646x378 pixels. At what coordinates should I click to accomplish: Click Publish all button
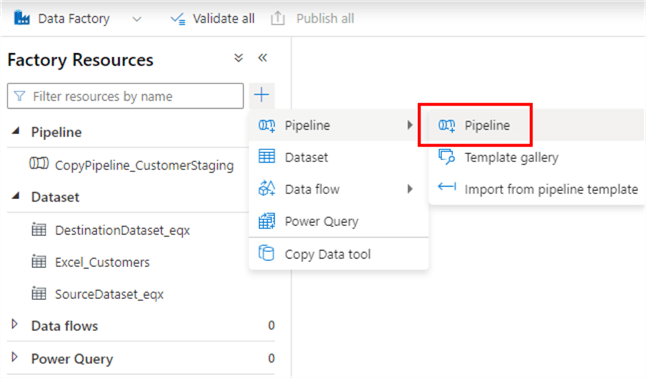tap(312, 19)
